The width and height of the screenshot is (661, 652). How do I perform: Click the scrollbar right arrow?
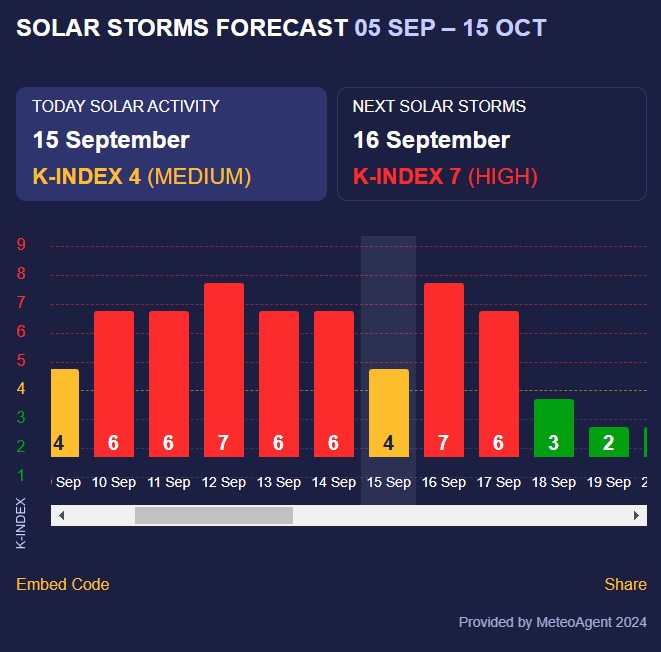pos(637,515)
